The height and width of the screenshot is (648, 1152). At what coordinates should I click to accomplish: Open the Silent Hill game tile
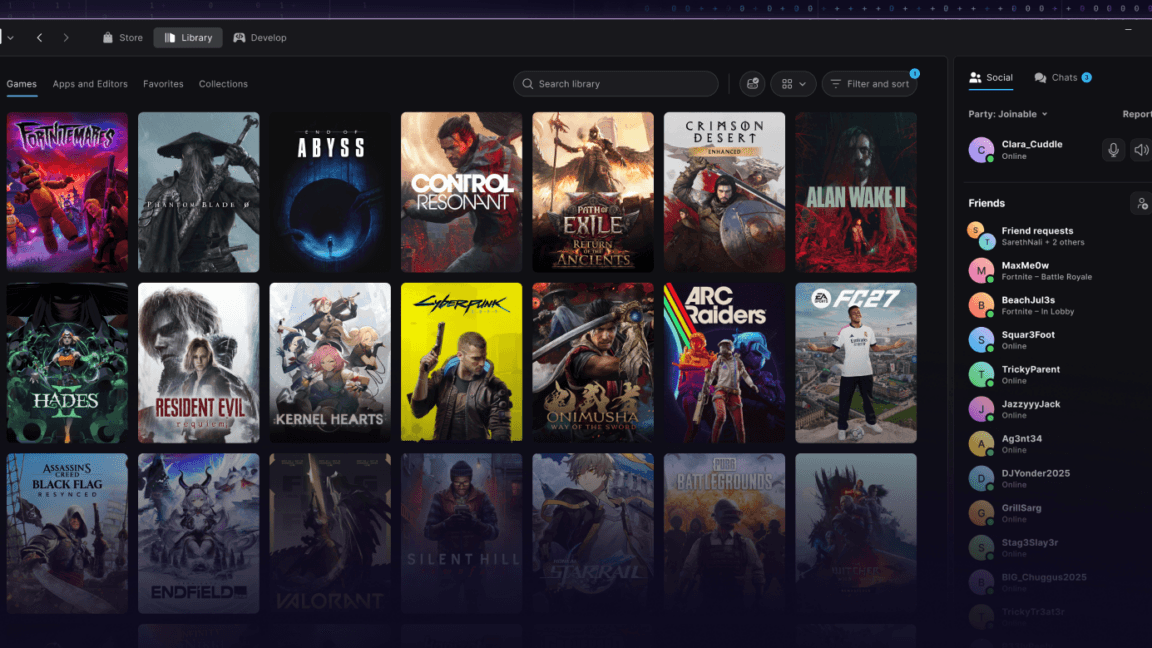[461, 533]
